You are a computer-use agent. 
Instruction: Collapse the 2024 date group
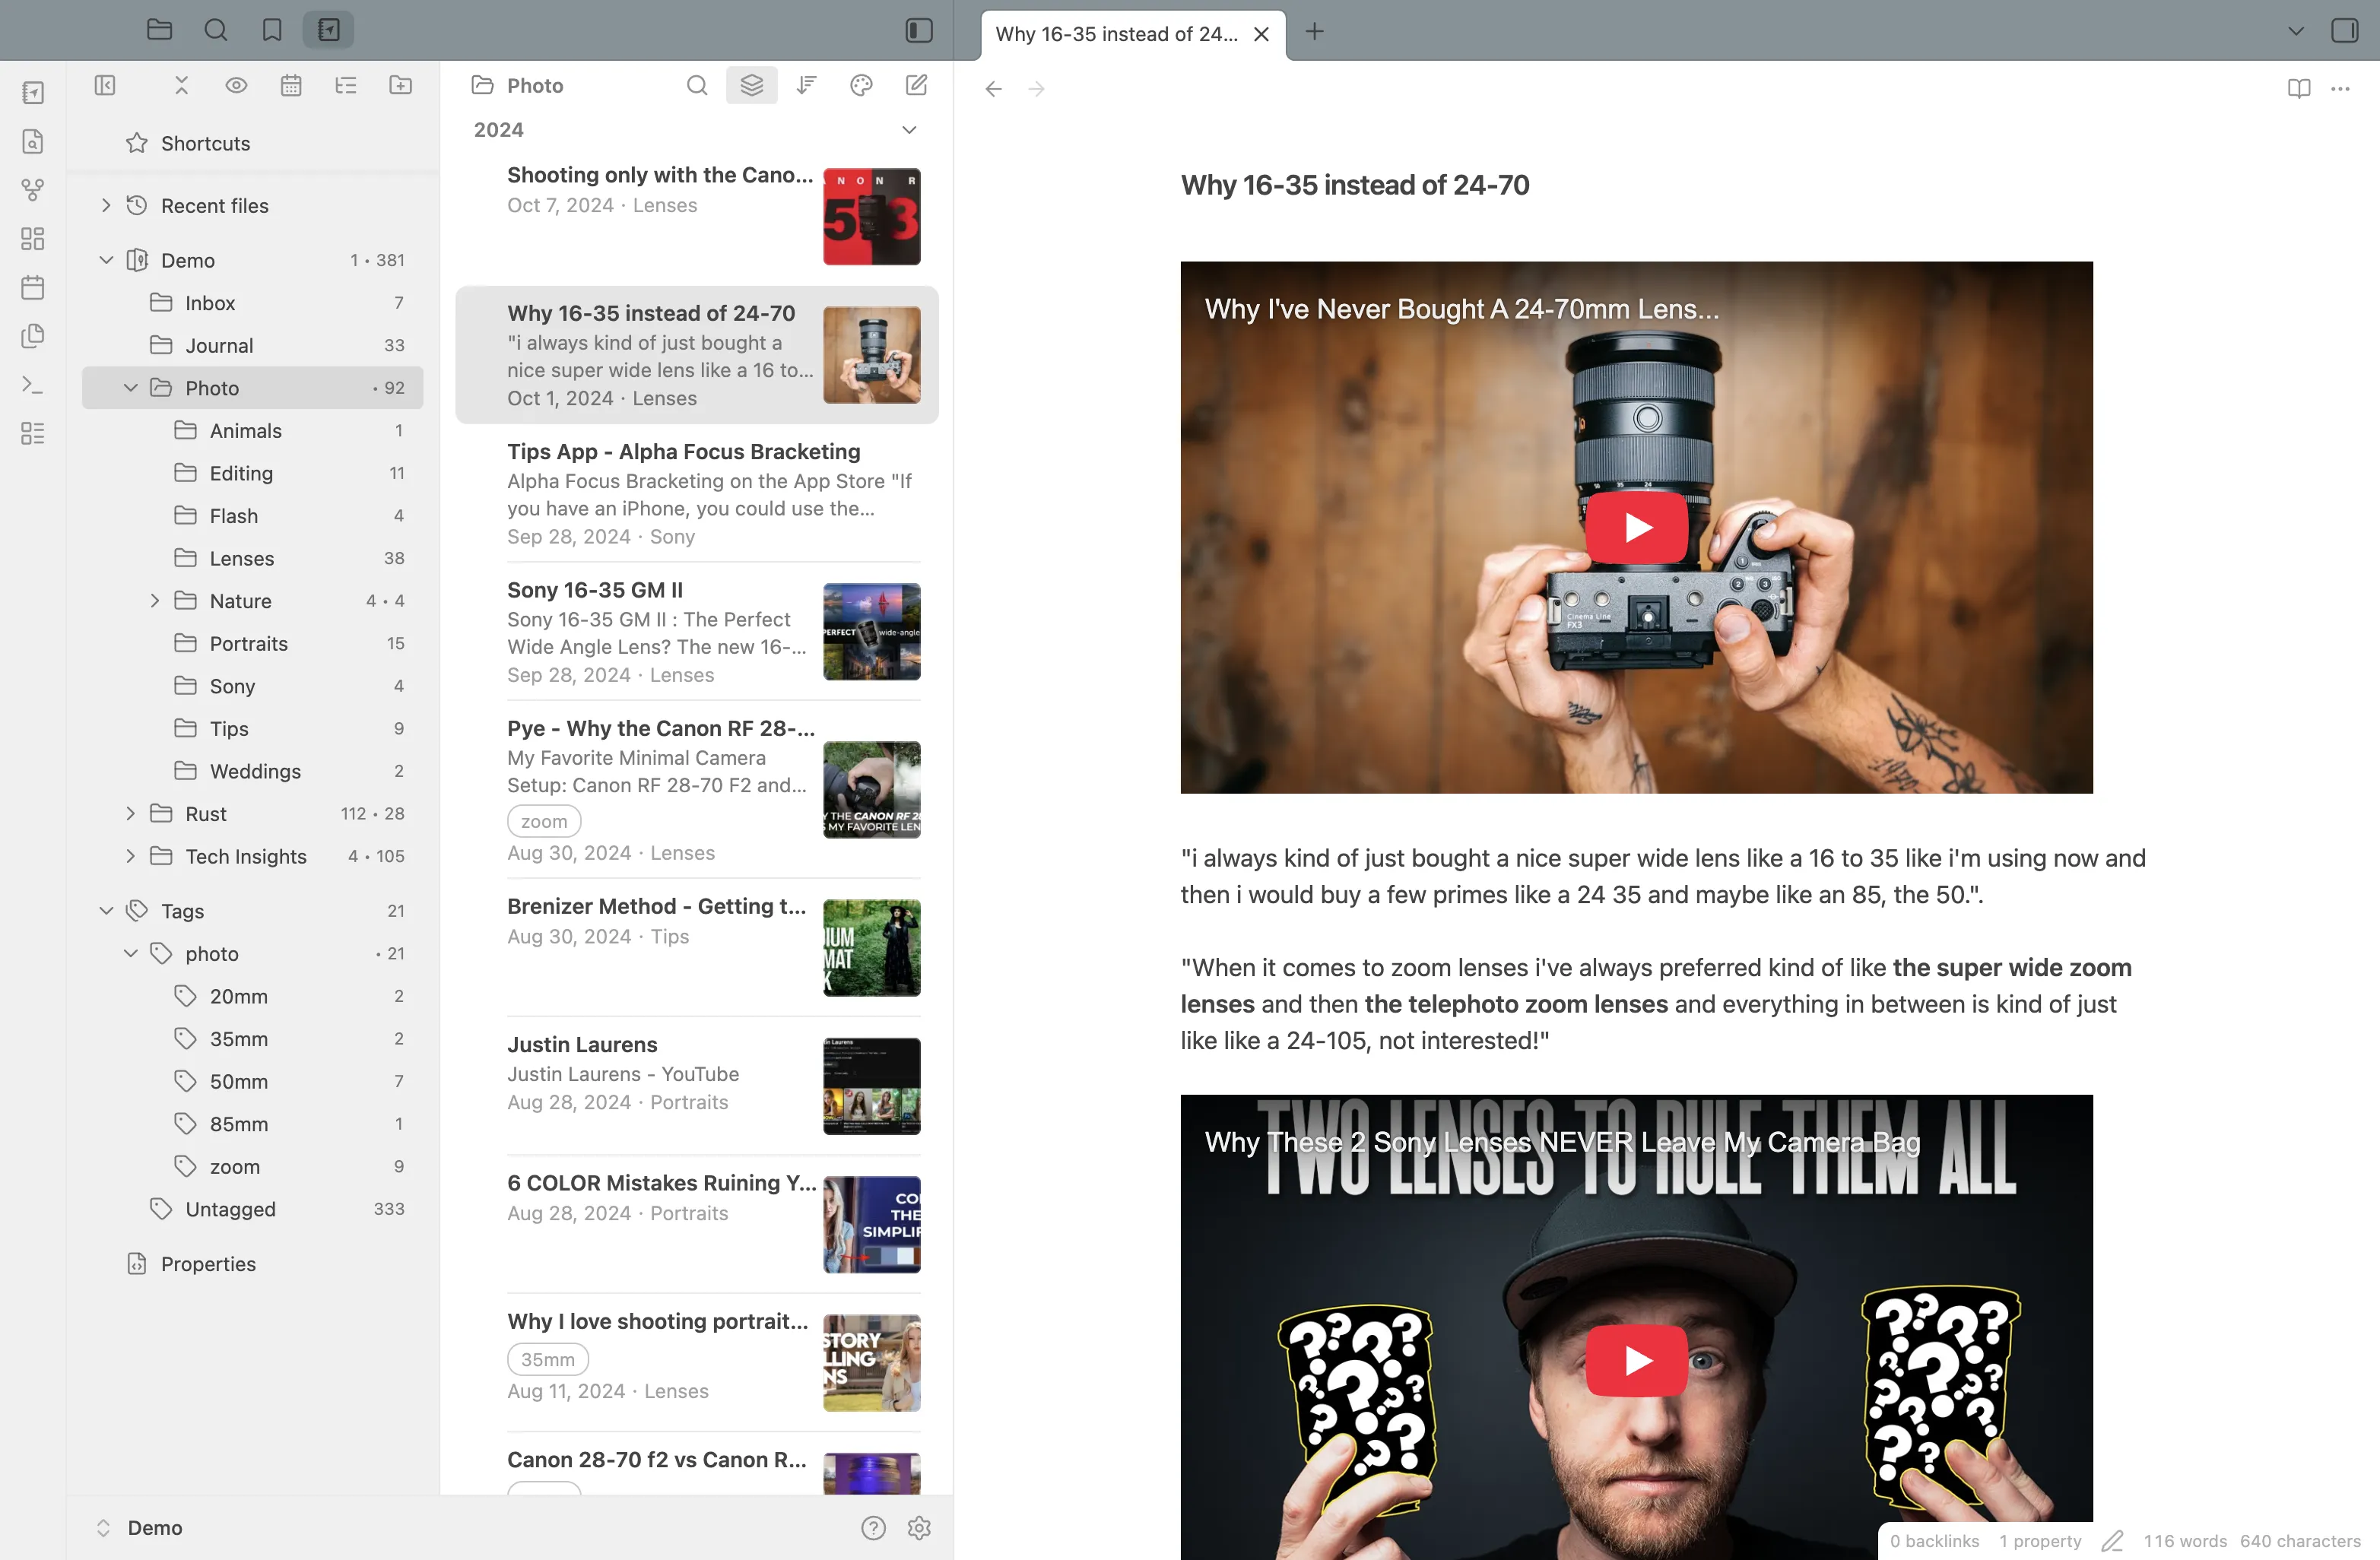tap(909, 130)
